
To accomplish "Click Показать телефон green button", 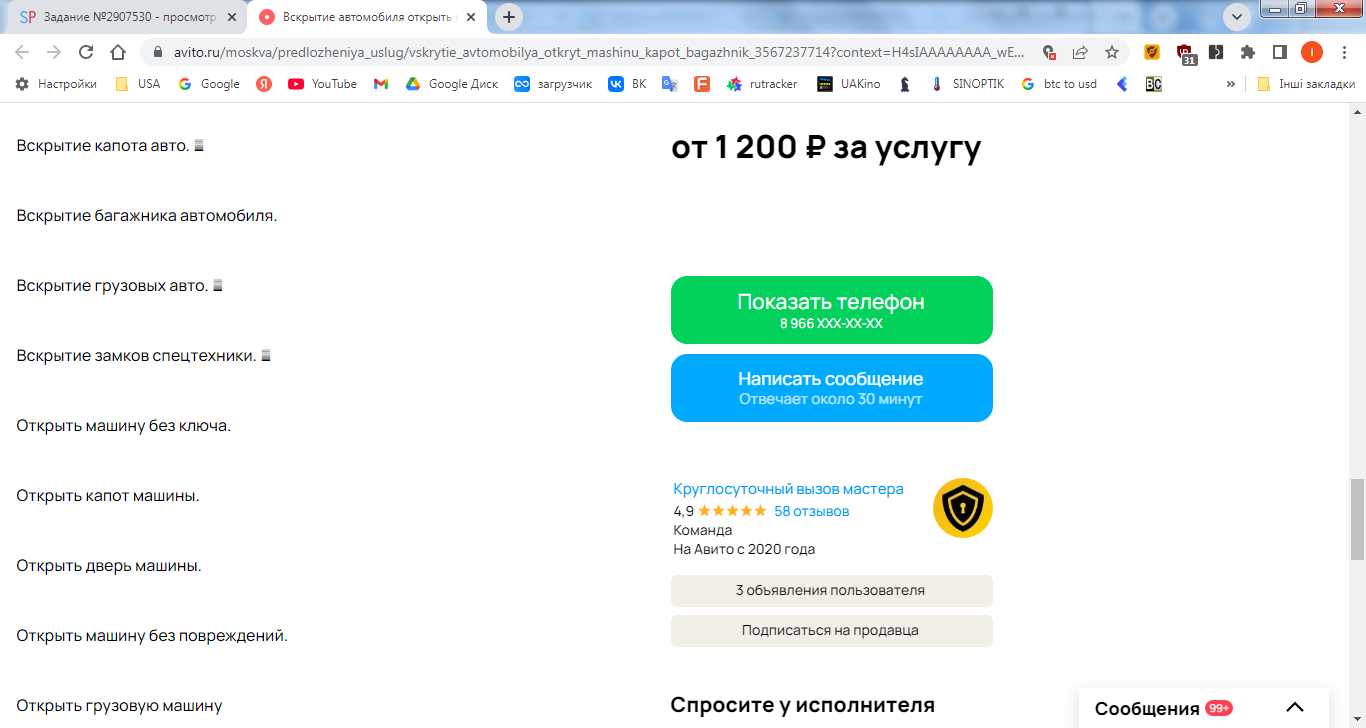I will tap(832, 310).
